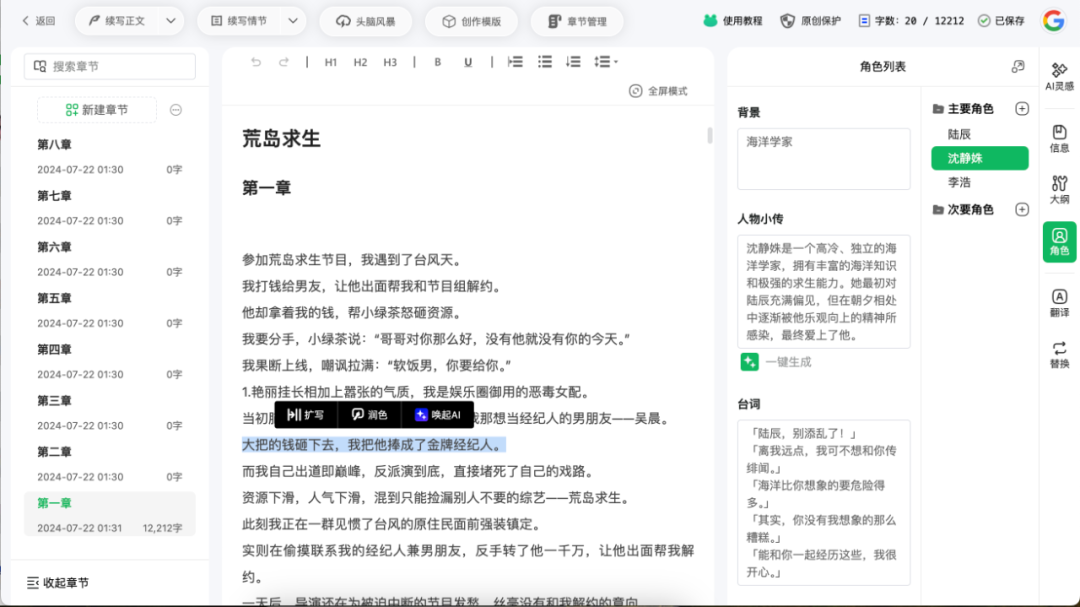Open 章节管理 chapter management
Viewport: 1080px width, 607px height.
[x=577, y=21]
